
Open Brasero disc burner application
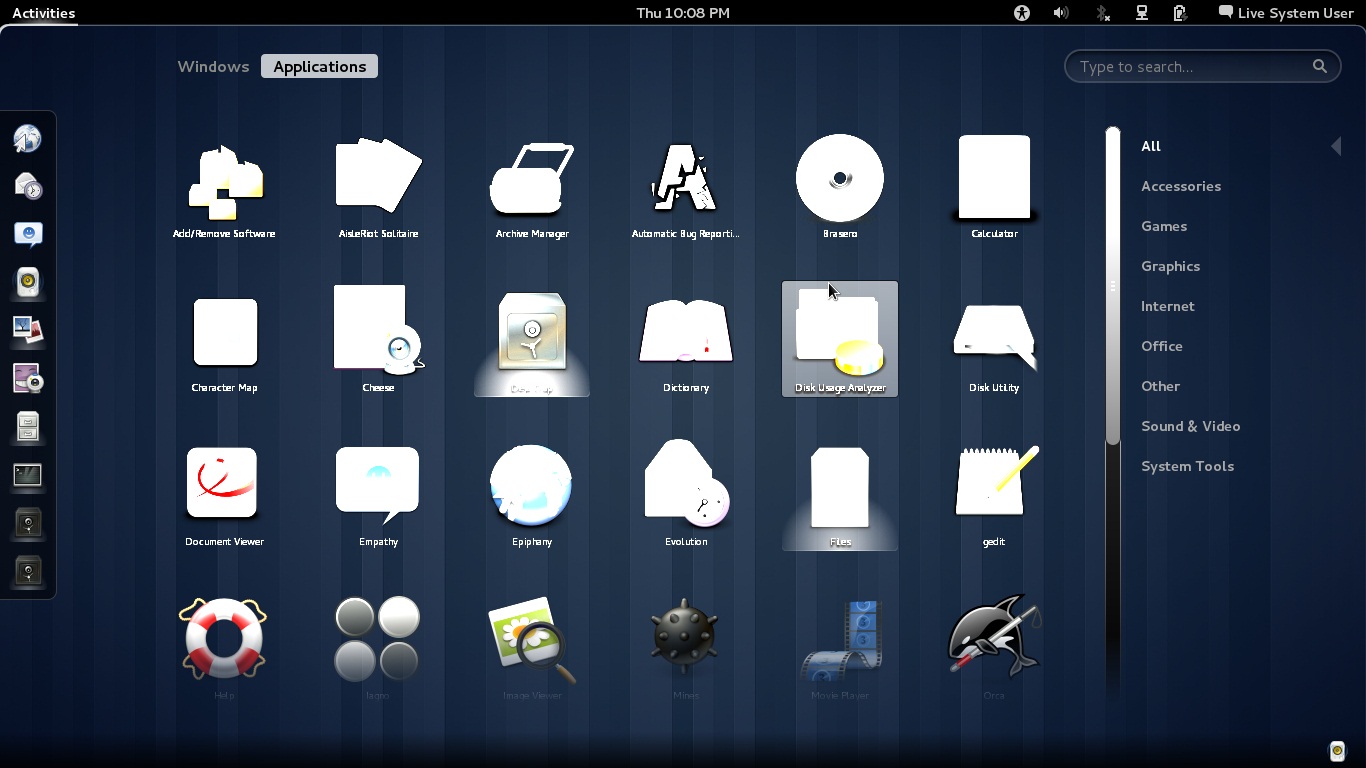click(839, 180)
